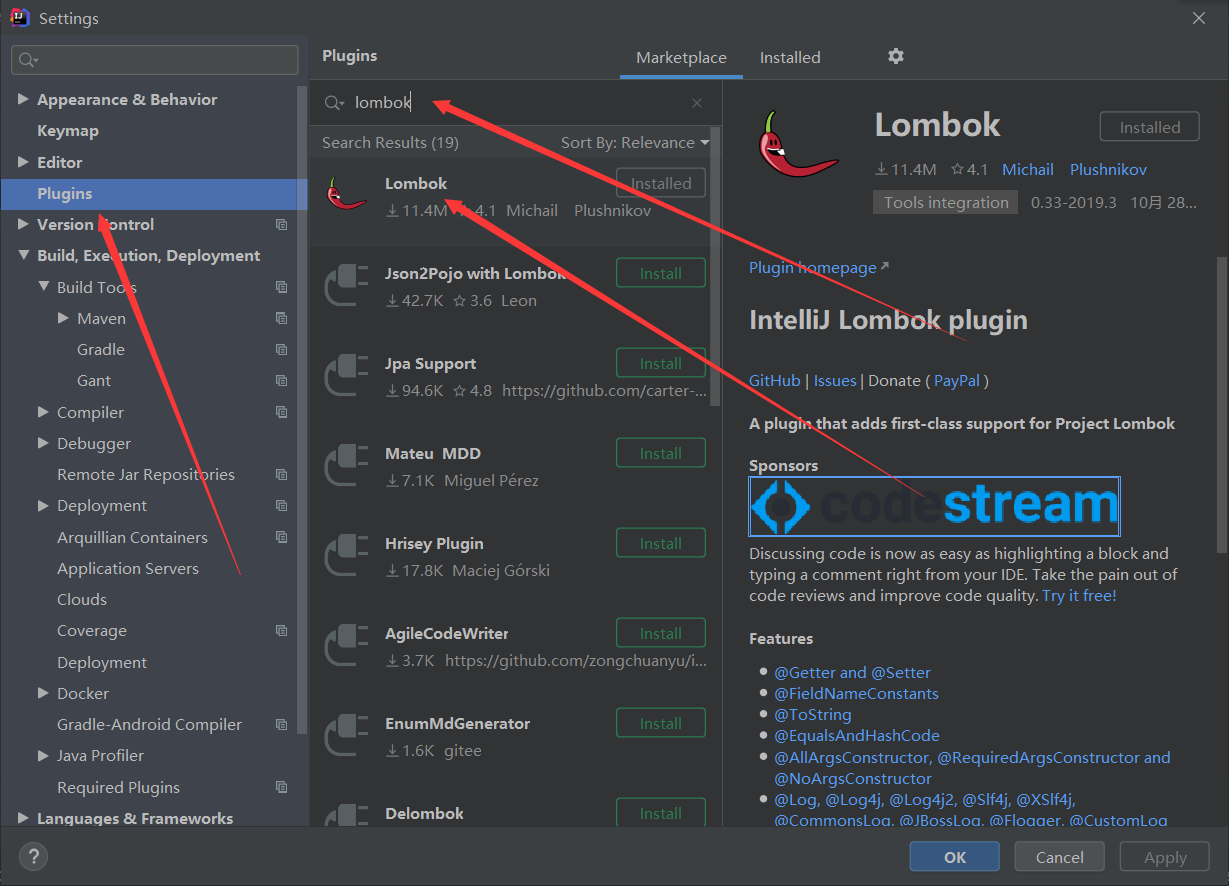Open Application Servers settings
Screen dimensions: 1229x886
128,569
